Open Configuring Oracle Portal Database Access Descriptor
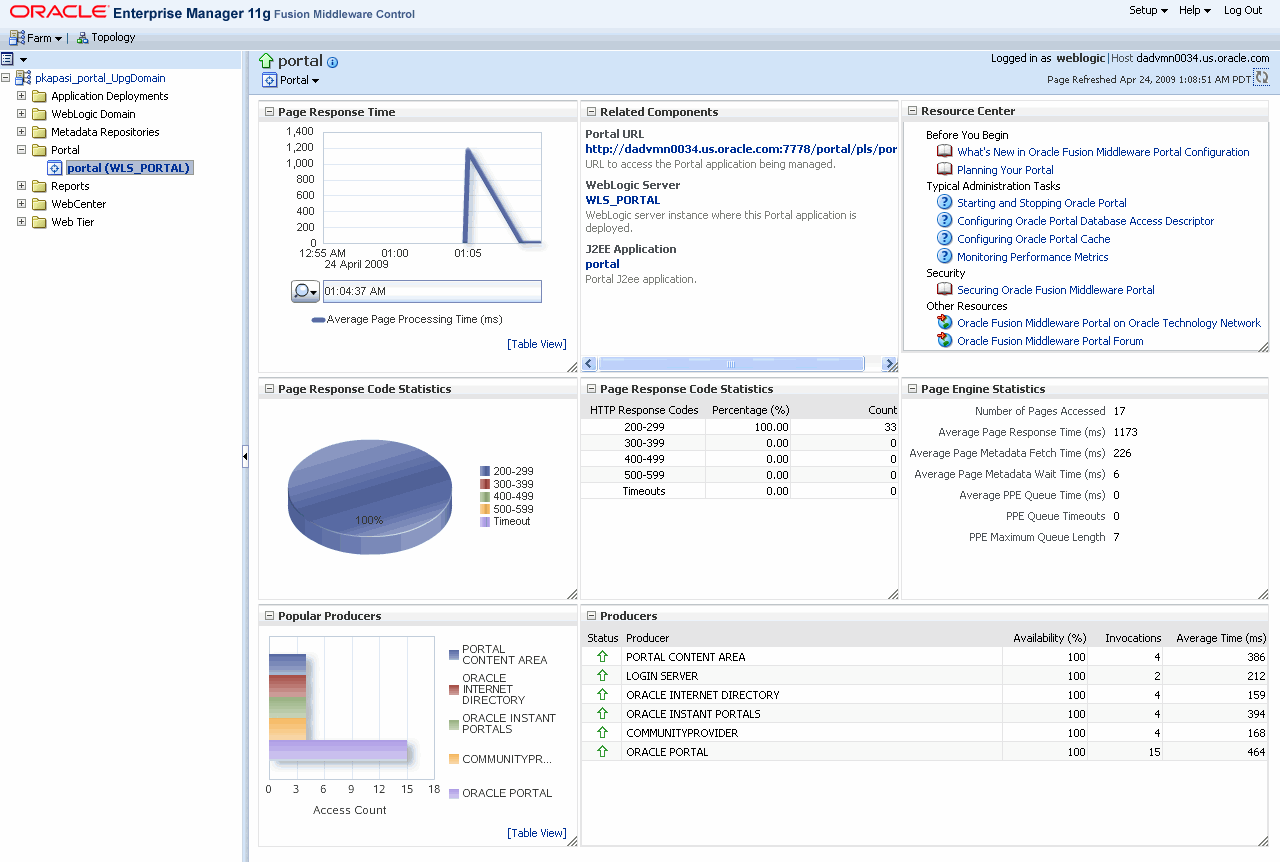 pyautogui.click(x=1085, y=221)
